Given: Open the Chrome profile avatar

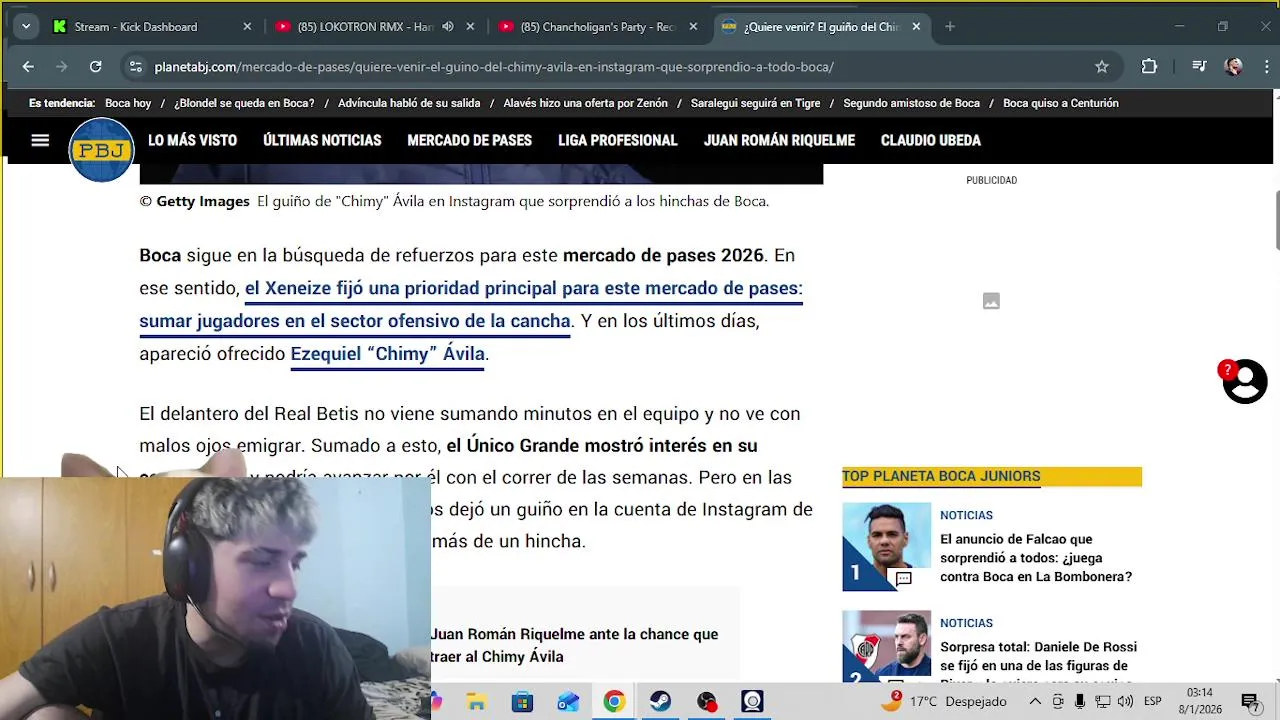Looking at the screenshot, I should [1234, 67].
